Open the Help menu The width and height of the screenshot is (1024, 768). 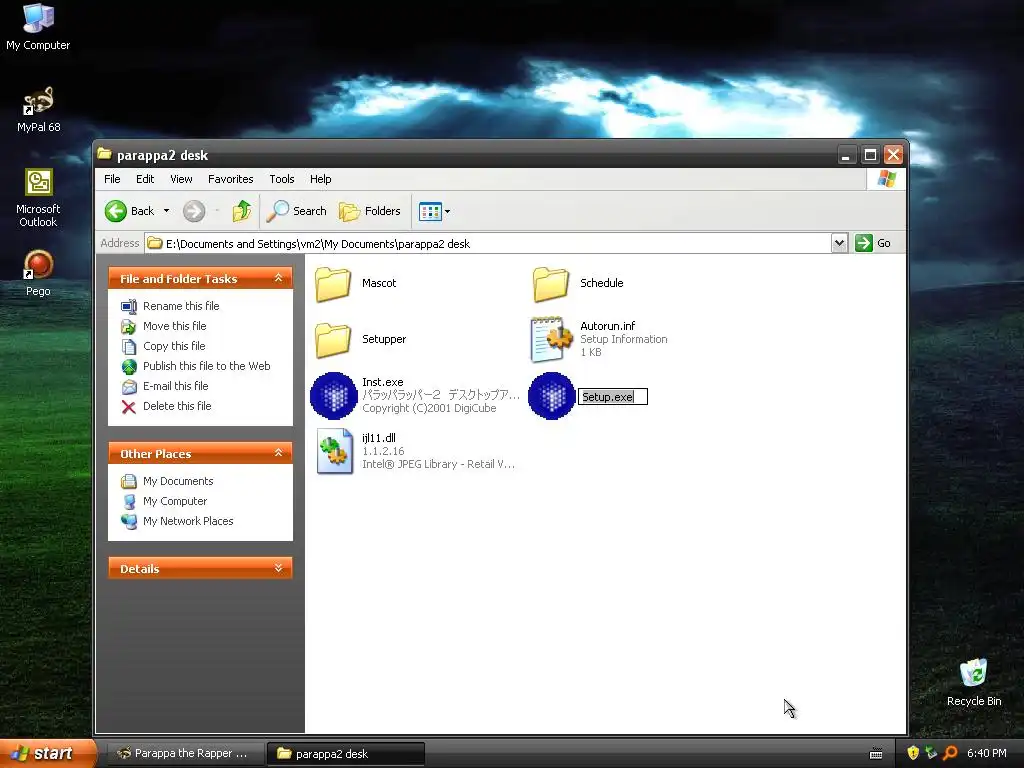pos(320,179)
